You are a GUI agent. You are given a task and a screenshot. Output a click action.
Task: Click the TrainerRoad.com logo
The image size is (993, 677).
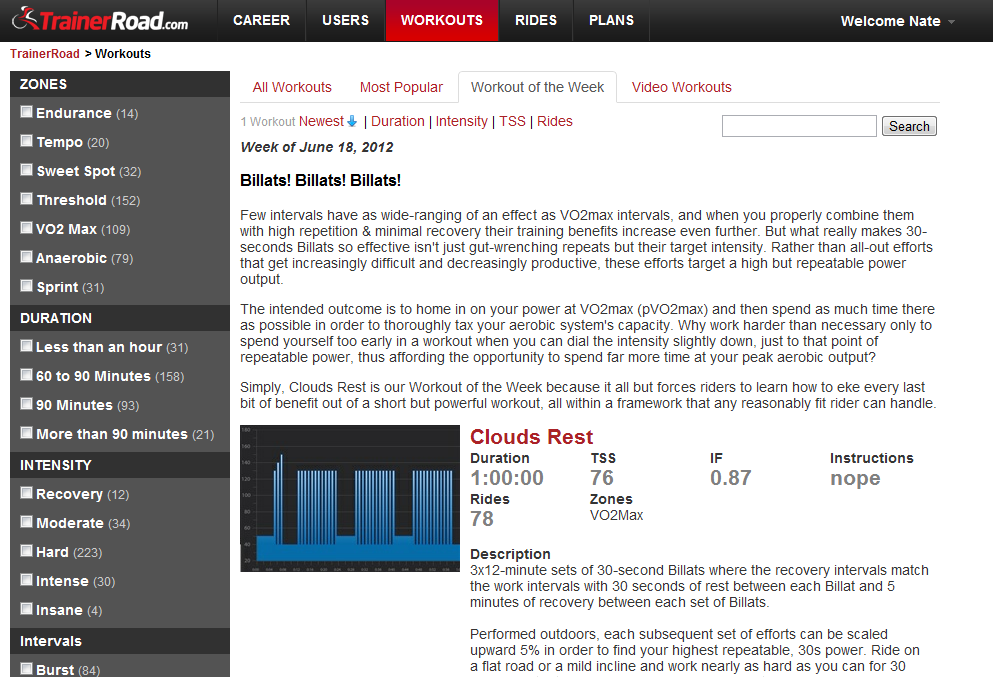point(100,20)
